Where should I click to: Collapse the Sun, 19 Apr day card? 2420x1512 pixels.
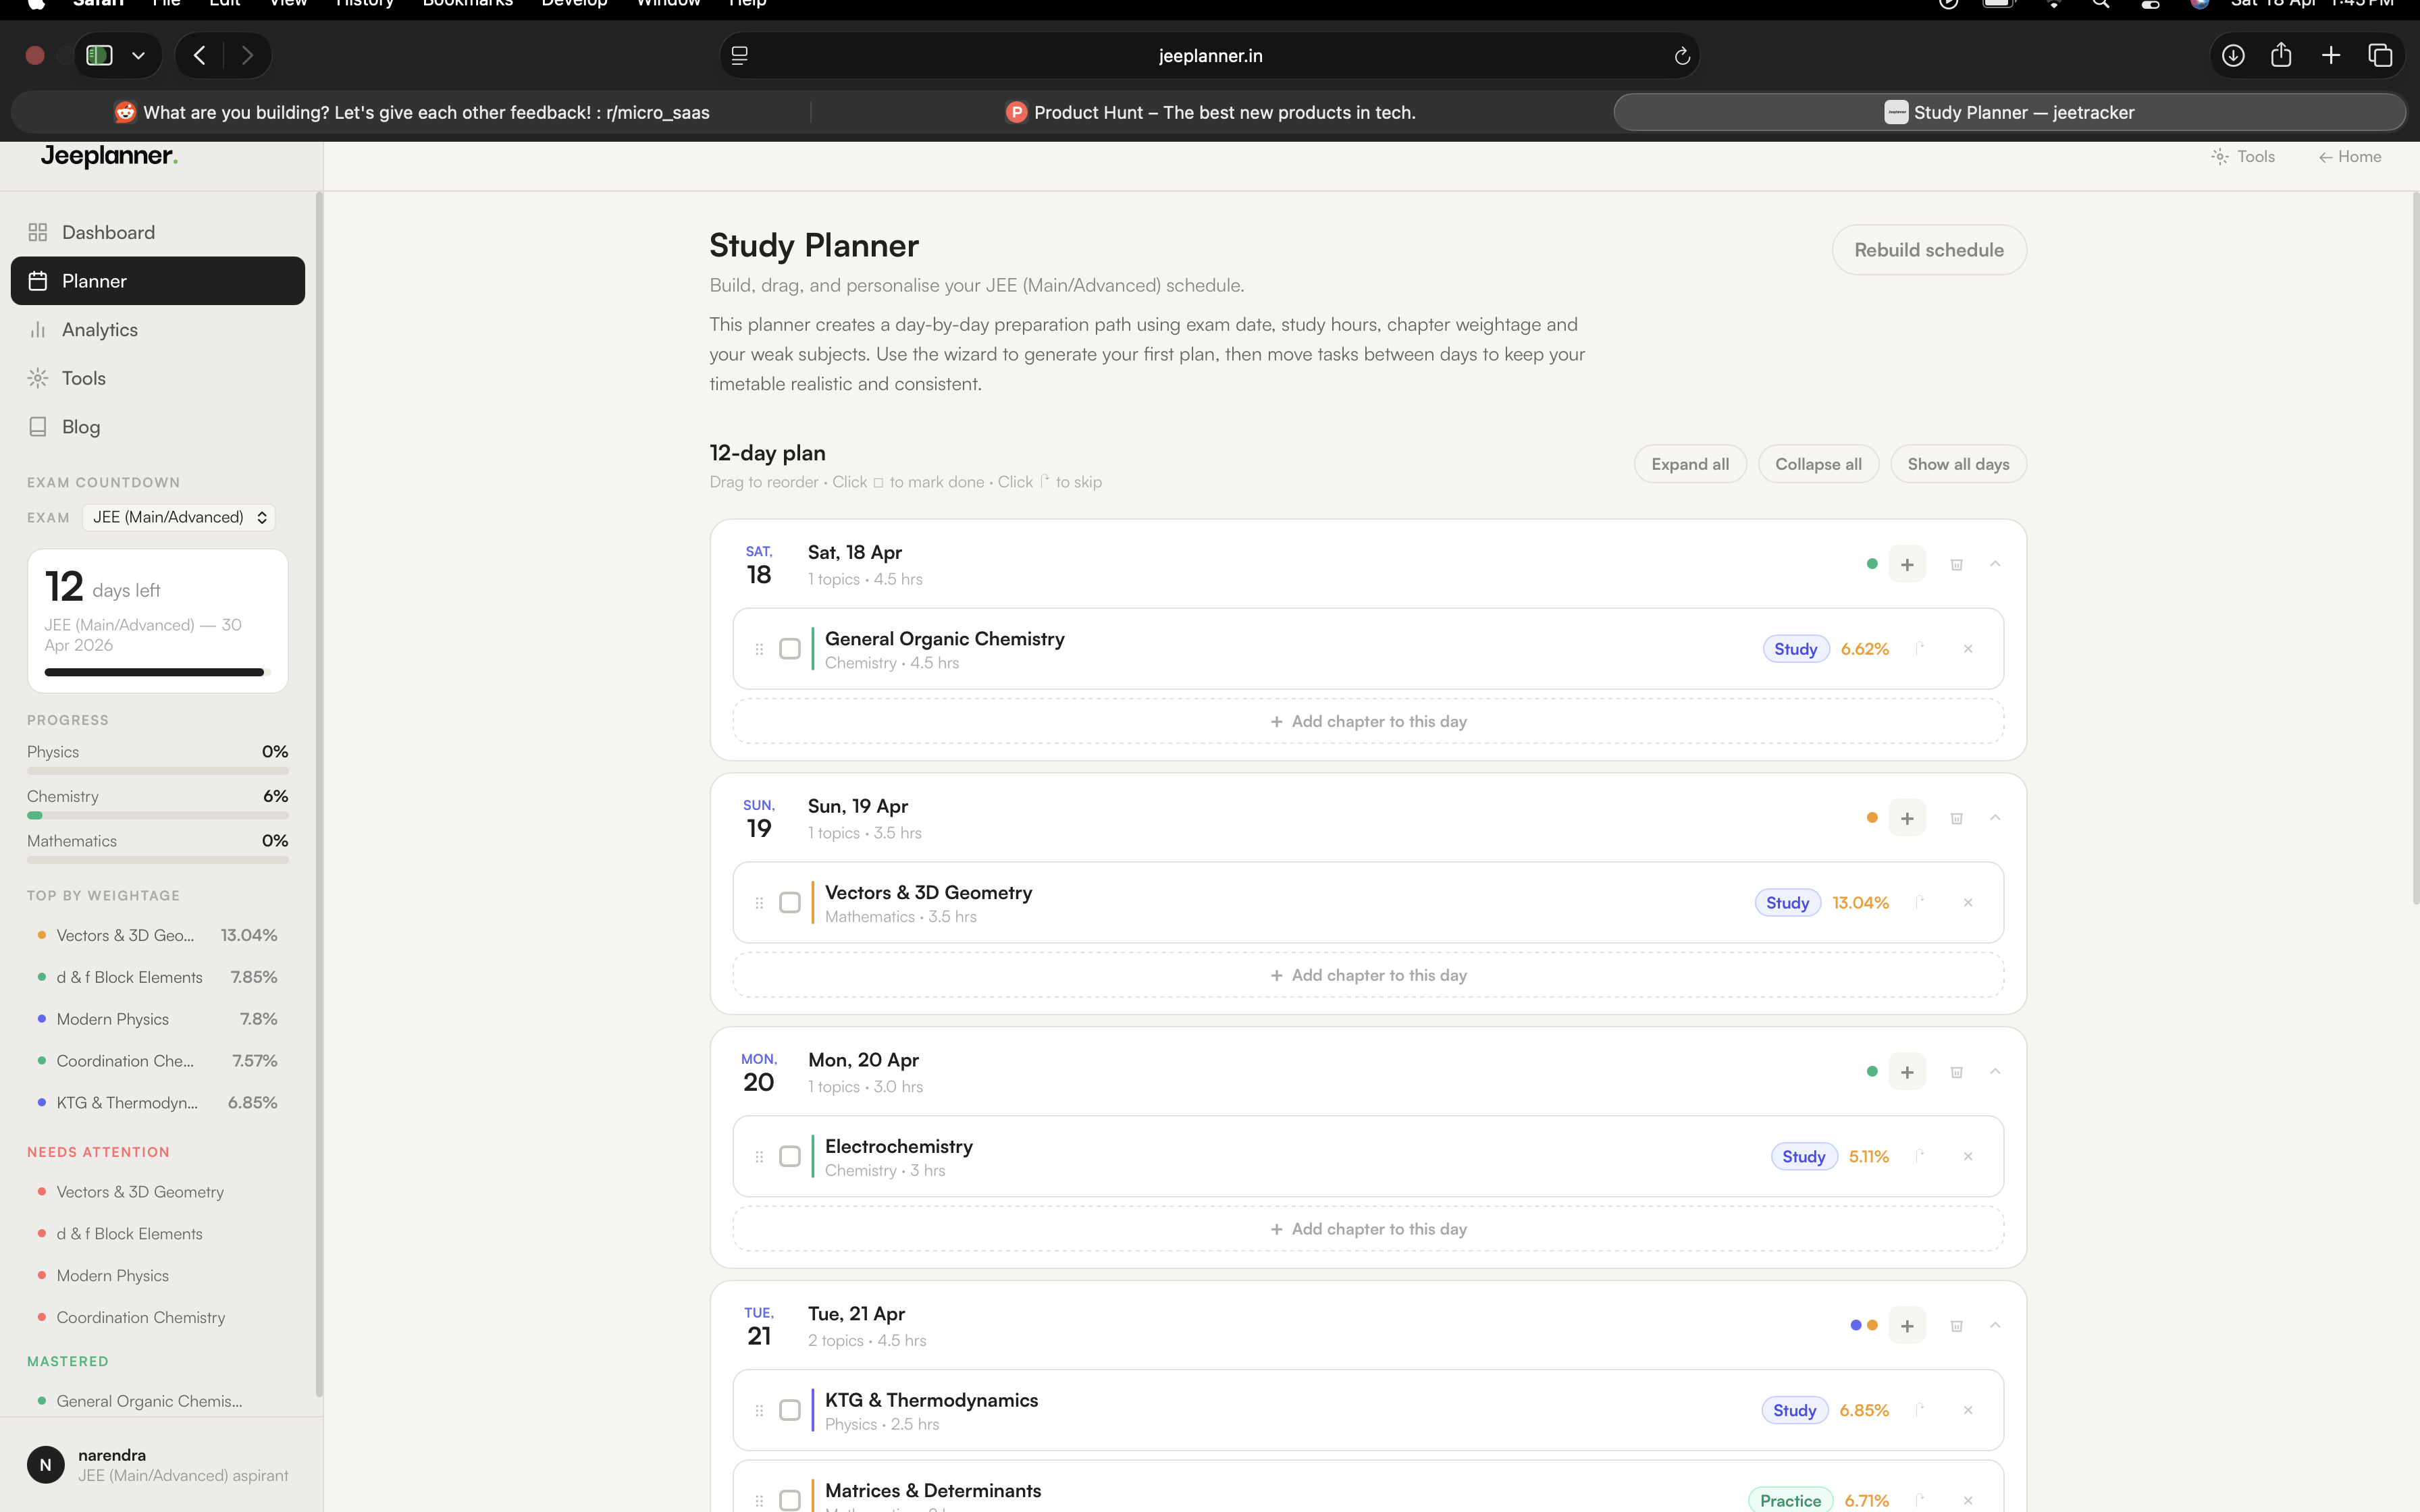1995,818
